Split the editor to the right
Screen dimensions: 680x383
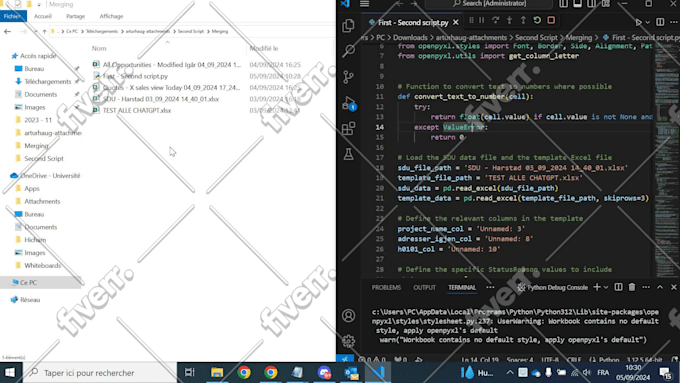coord(660,22)
